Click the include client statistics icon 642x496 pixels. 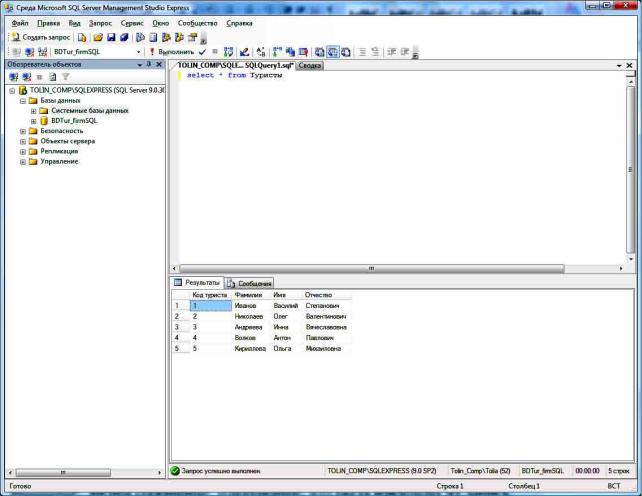(x=290, y=52)
